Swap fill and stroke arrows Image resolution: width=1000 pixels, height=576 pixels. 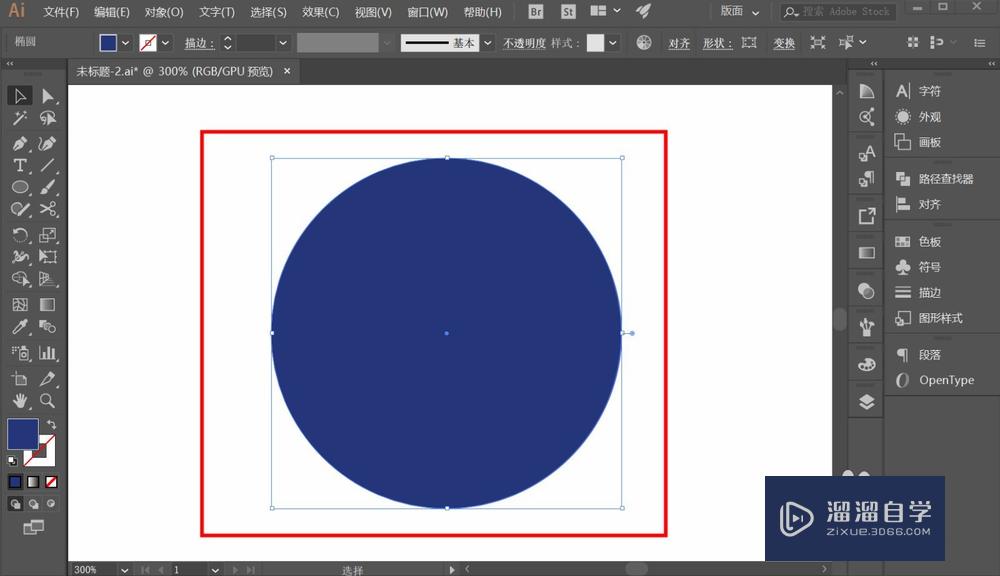51,424
